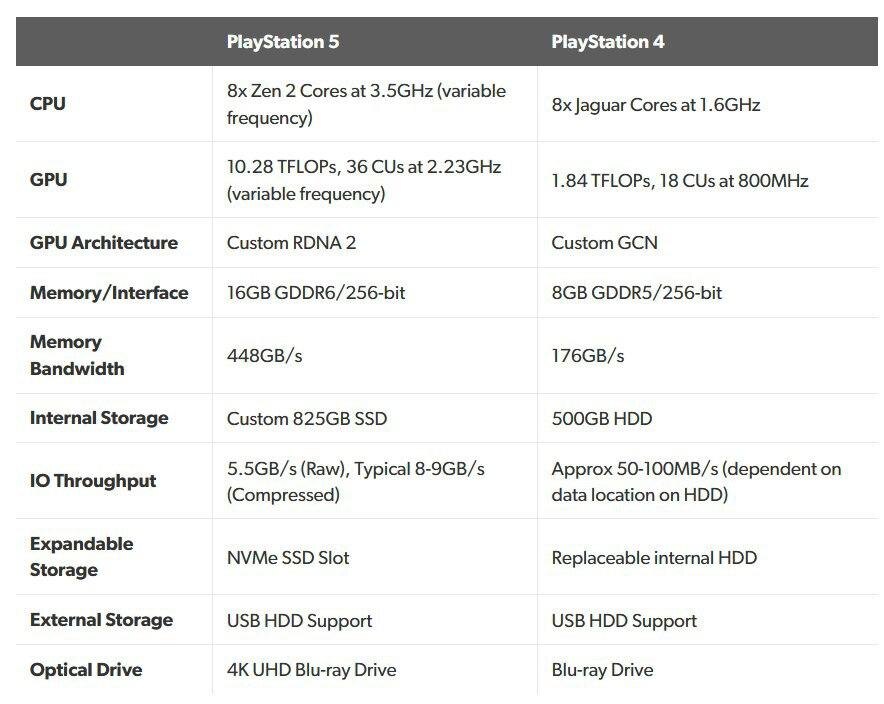Click the PlayStation 4 column header

[608, 42]
